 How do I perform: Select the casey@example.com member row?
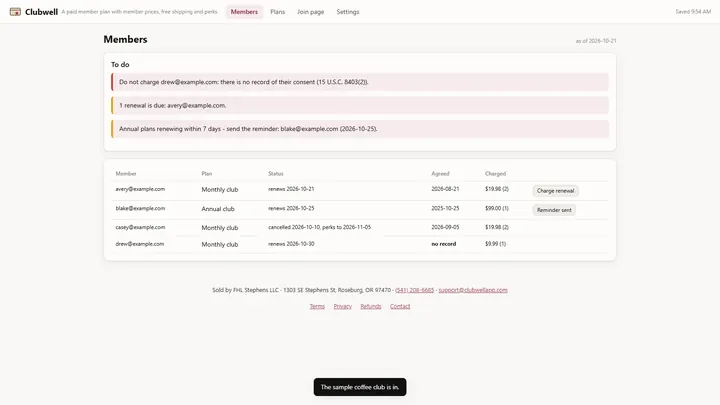(x=360, y=227)
